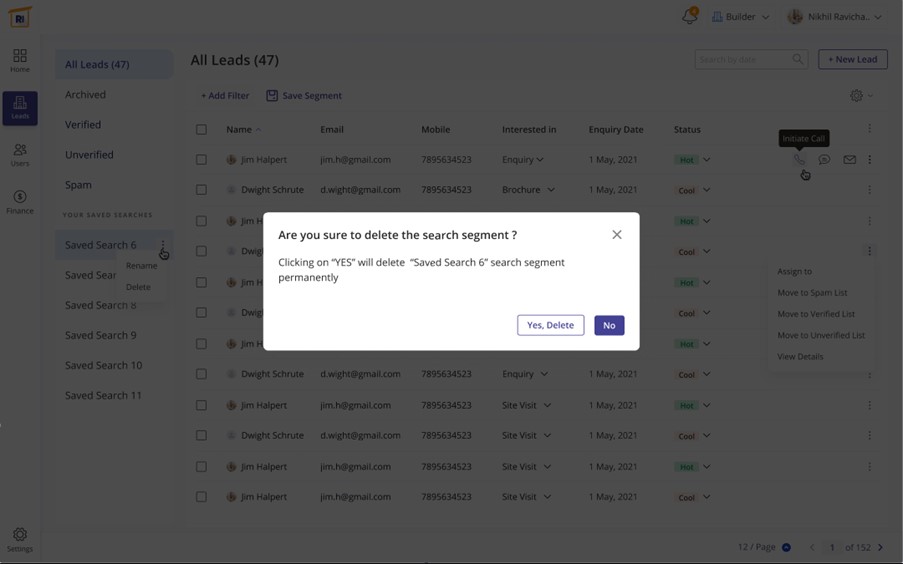Choose Move to Spam List option
Viewport: 903px width, 564px height.
pos(812,293)
